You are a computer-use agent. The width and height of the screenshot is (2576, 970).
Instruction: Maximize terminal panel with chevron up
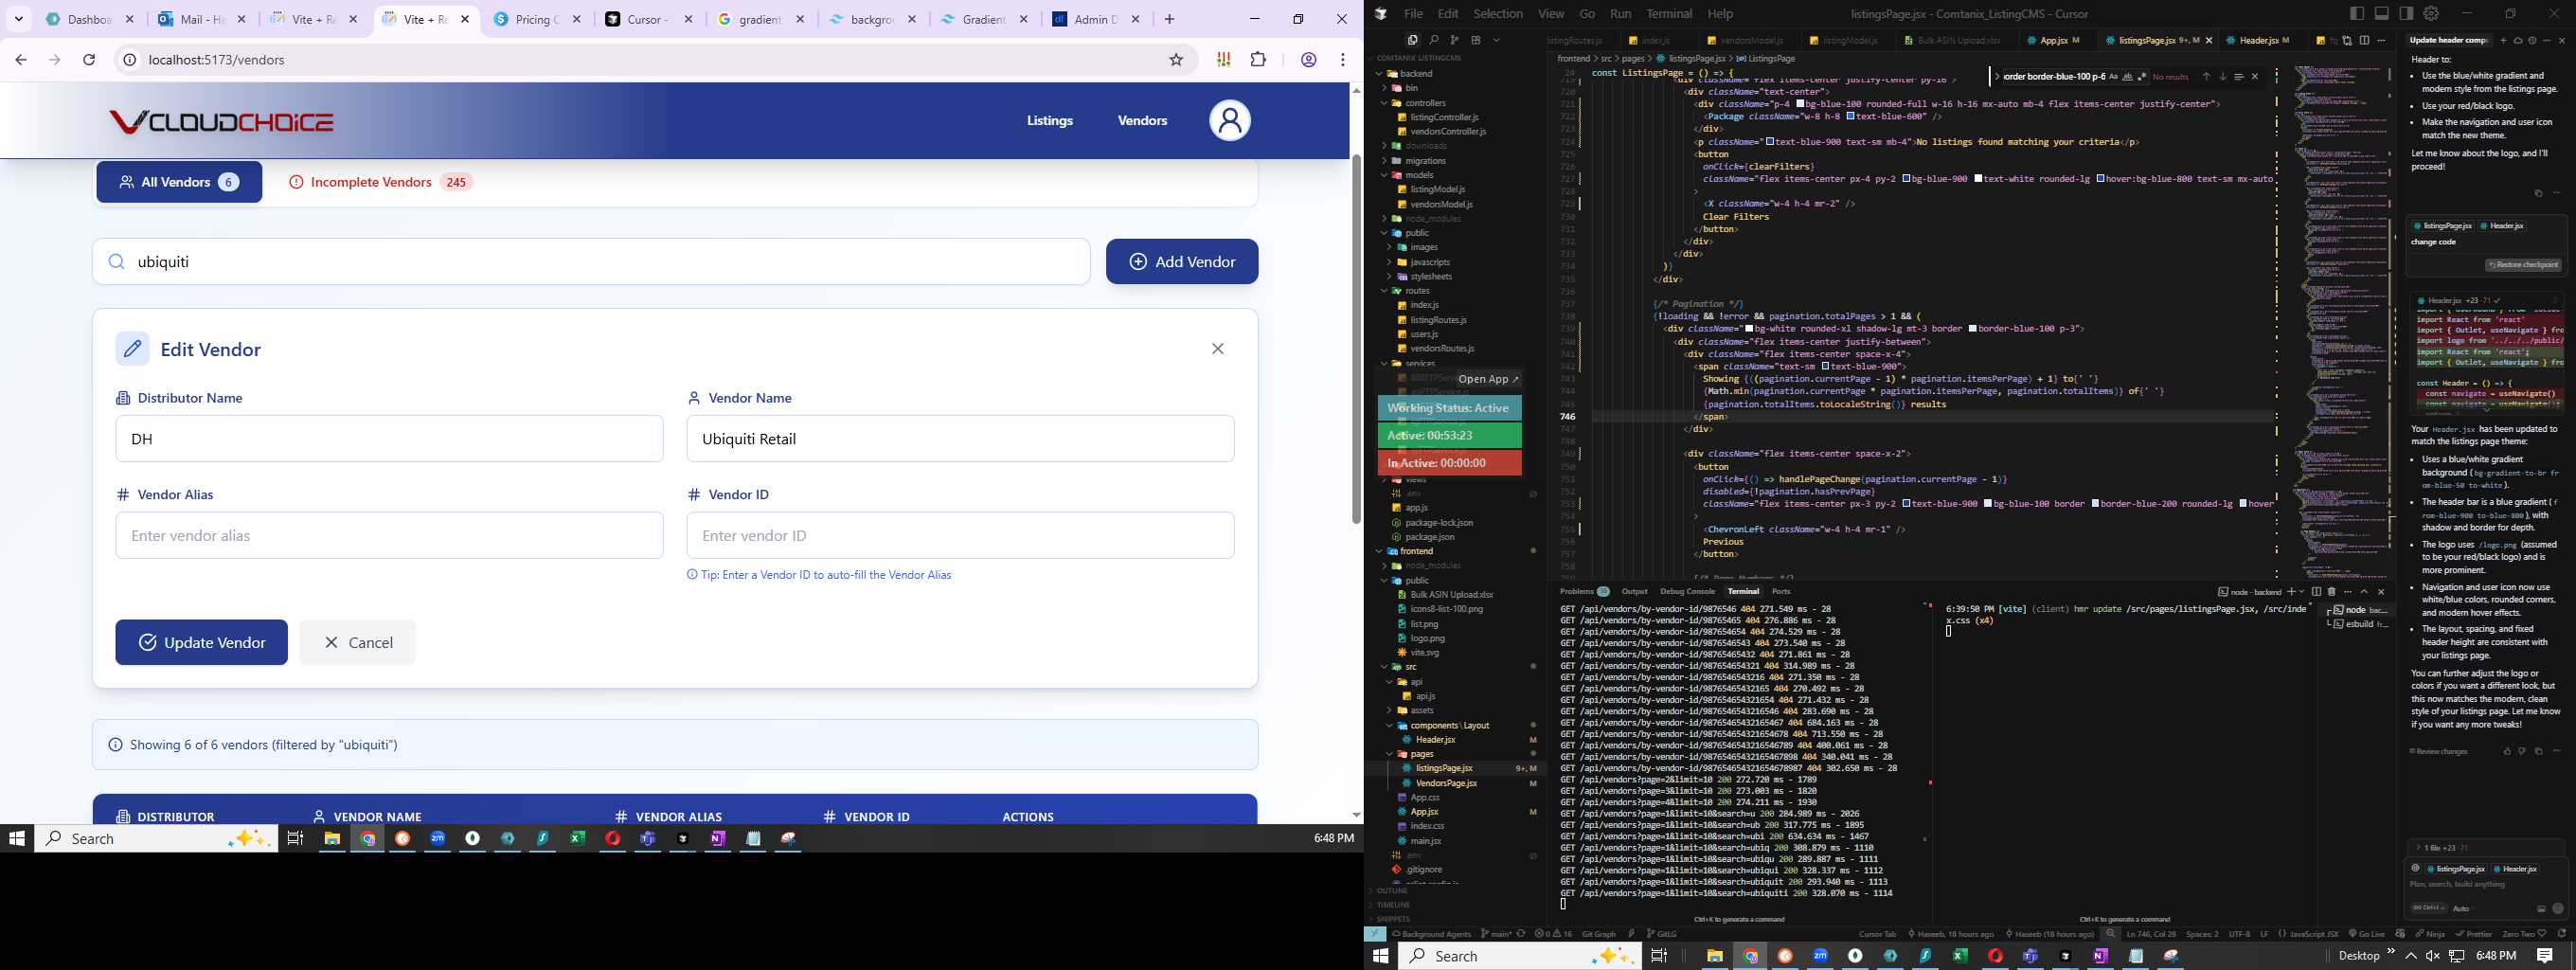tap(2364, 592)
